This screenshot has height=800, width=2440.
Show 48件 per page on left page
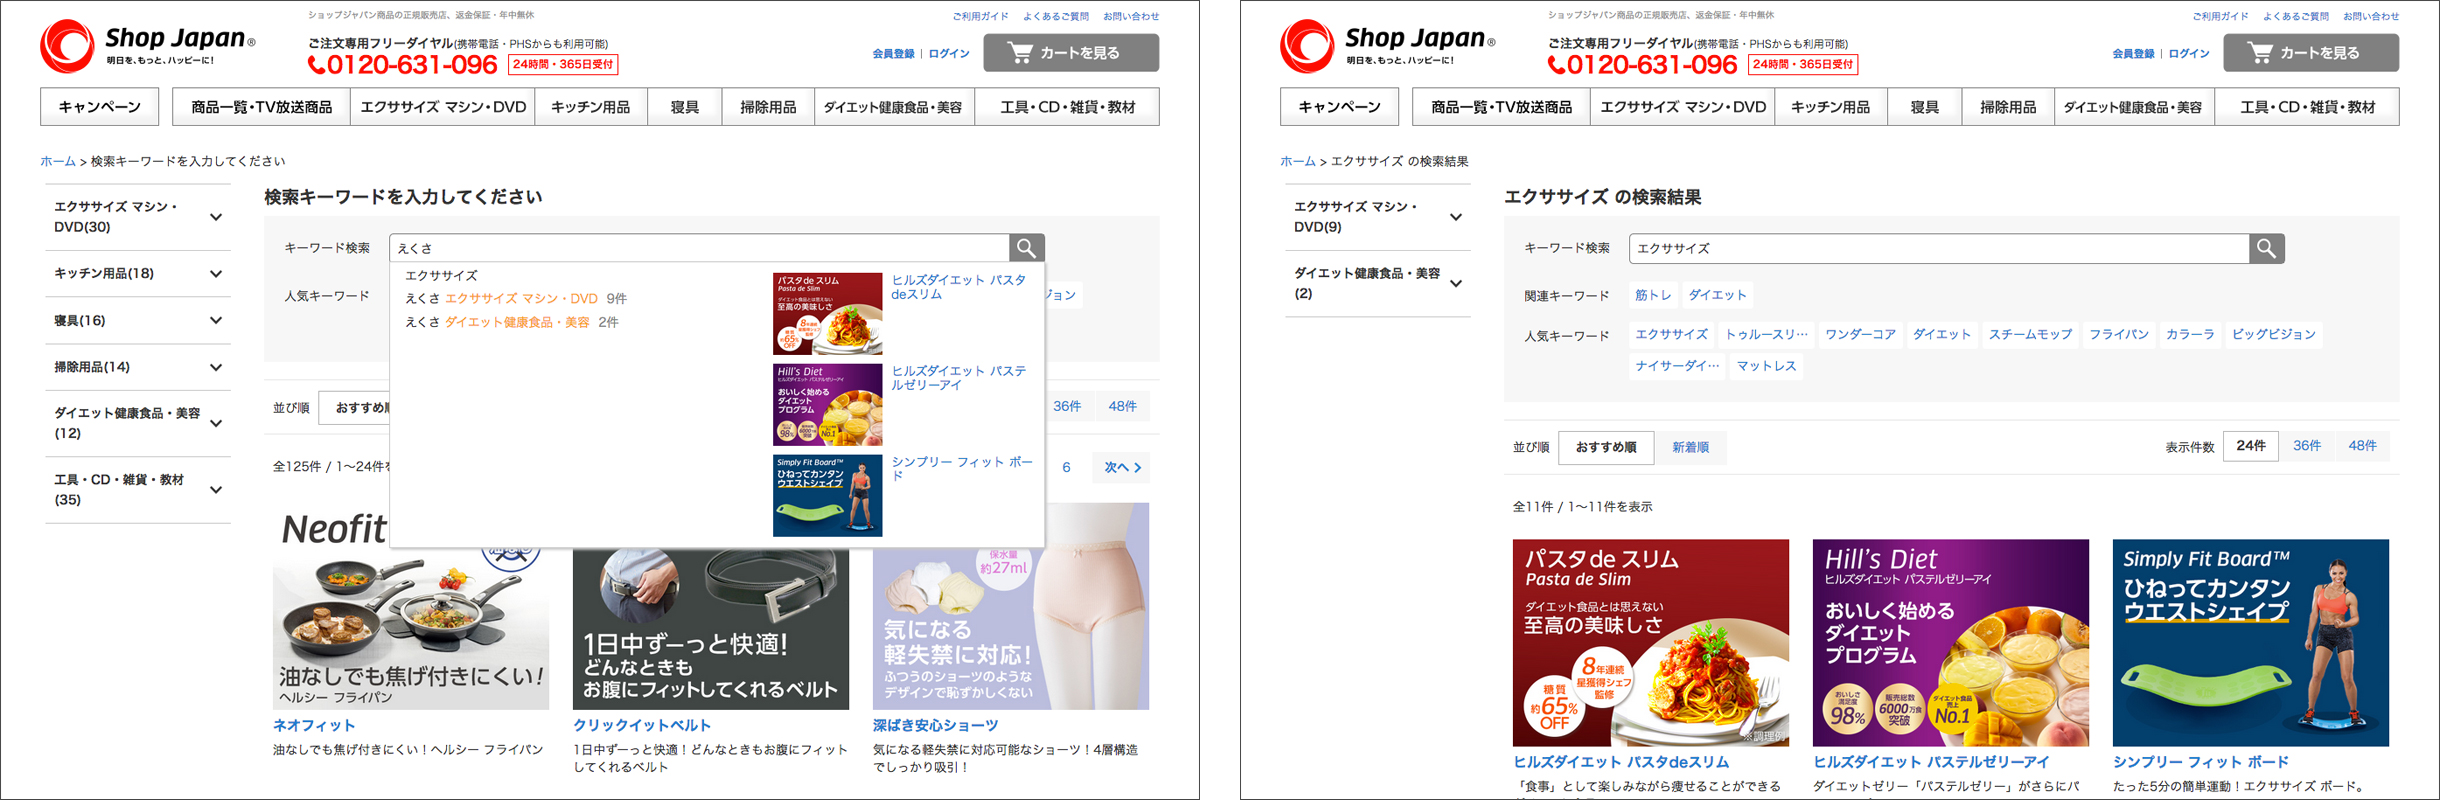click(1123, 406)
